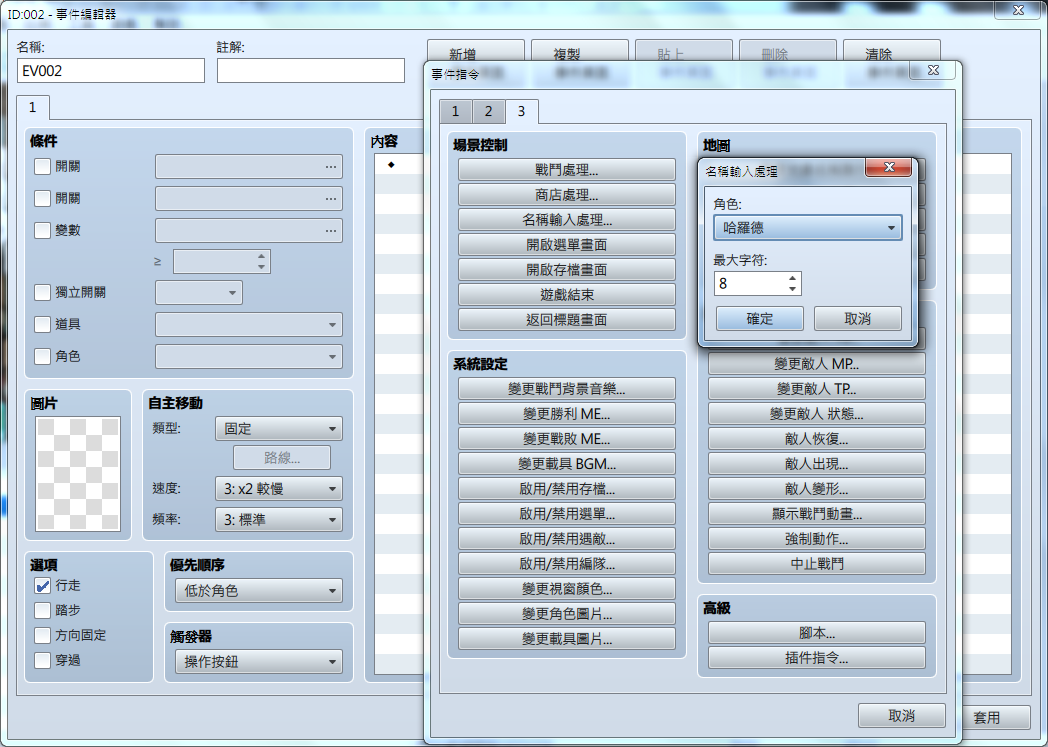Click the 開啟存檔畫面 command
Viewport: 1048px width, 747px height.
tap(567, 270)
